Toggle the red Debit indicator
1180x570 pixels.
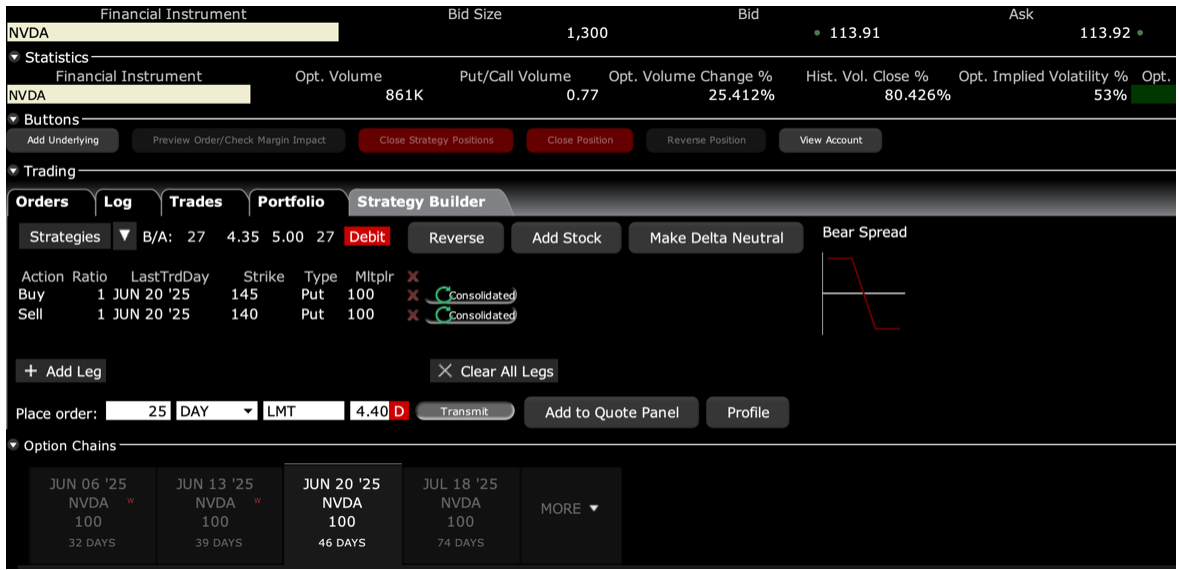(x=367, y=237)
